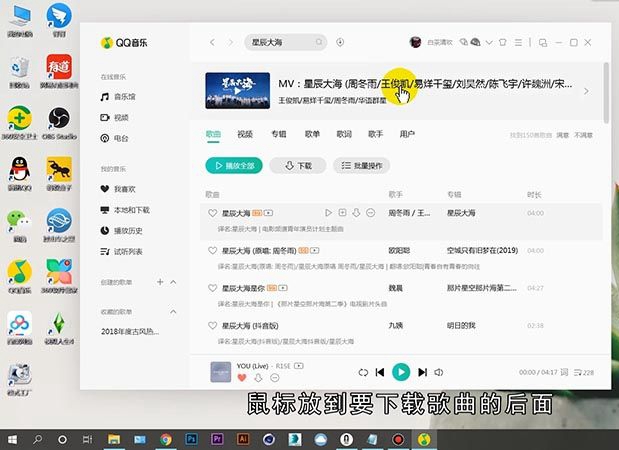The image size is (619, 450).
Task: Open album 明日的我 link
Action: click(x=461, y=326)
